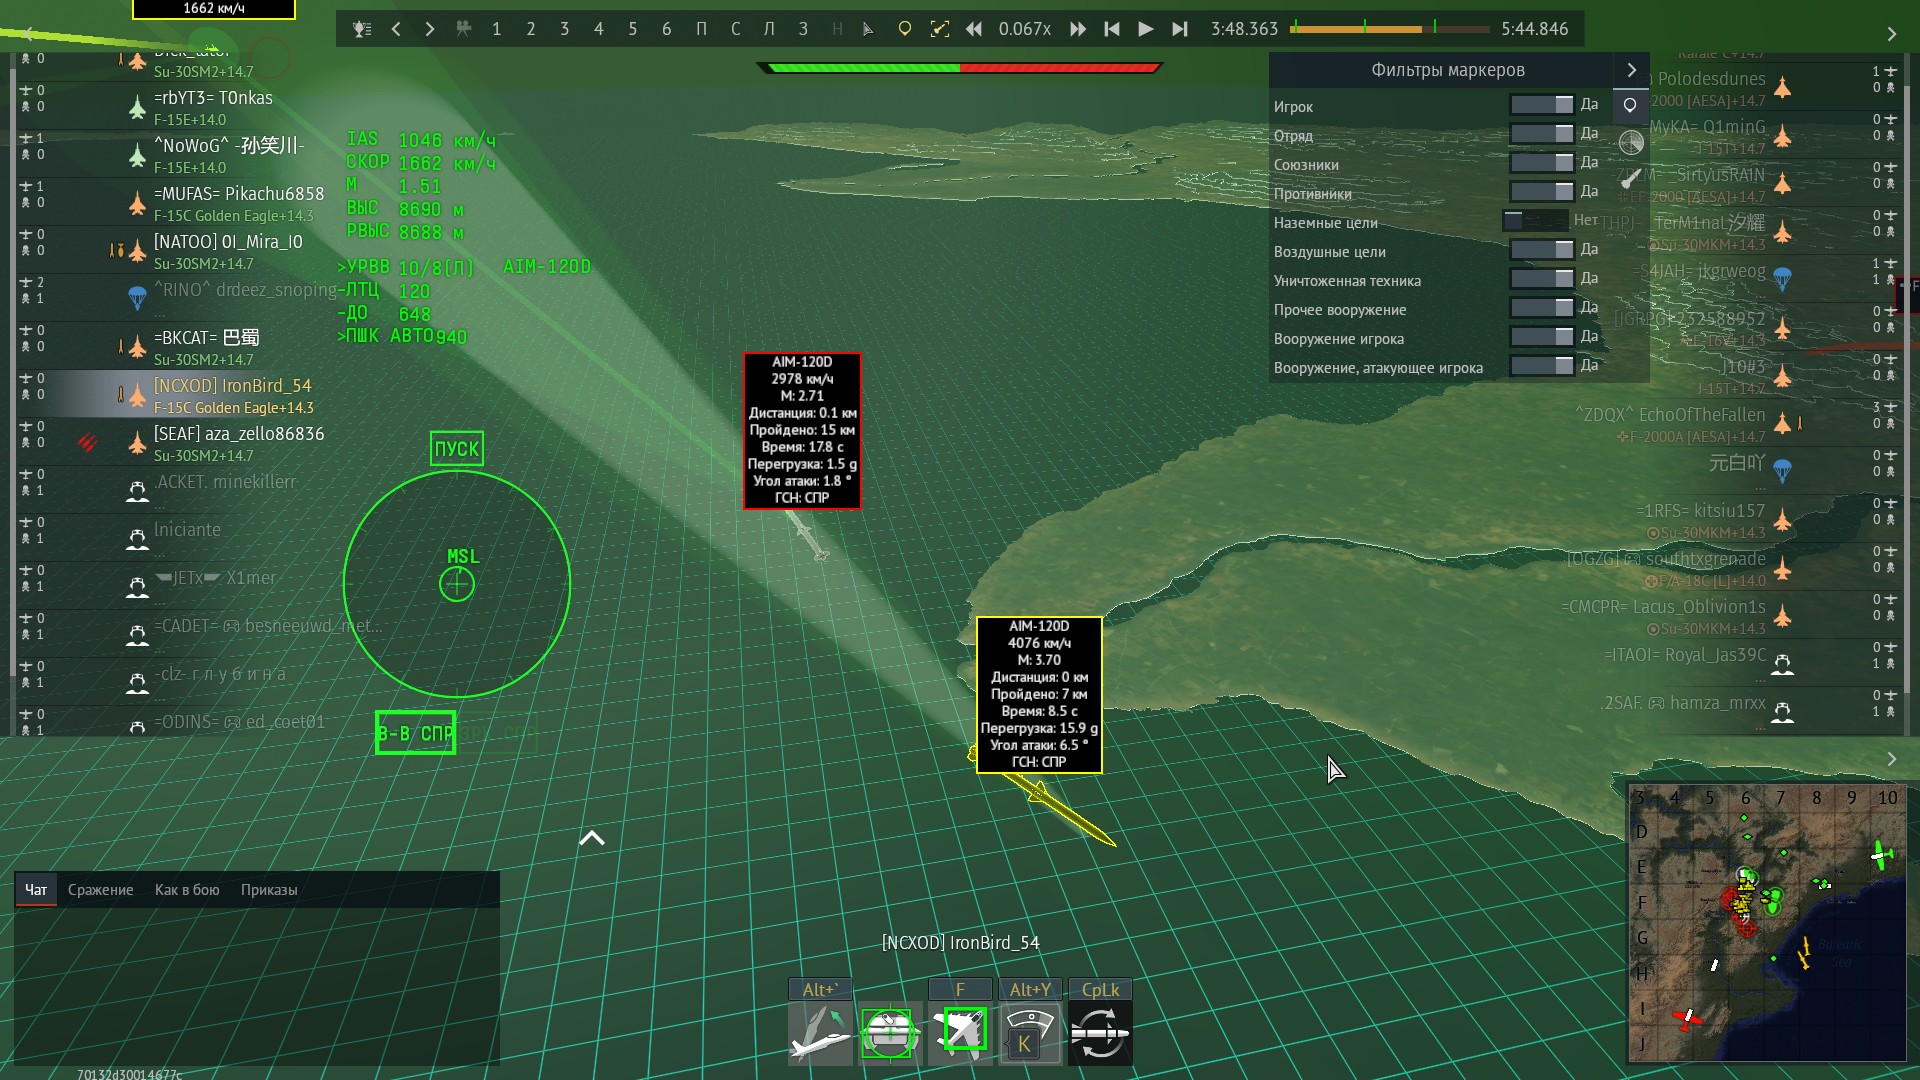Select camera view 2

click(x=531, y=29)
